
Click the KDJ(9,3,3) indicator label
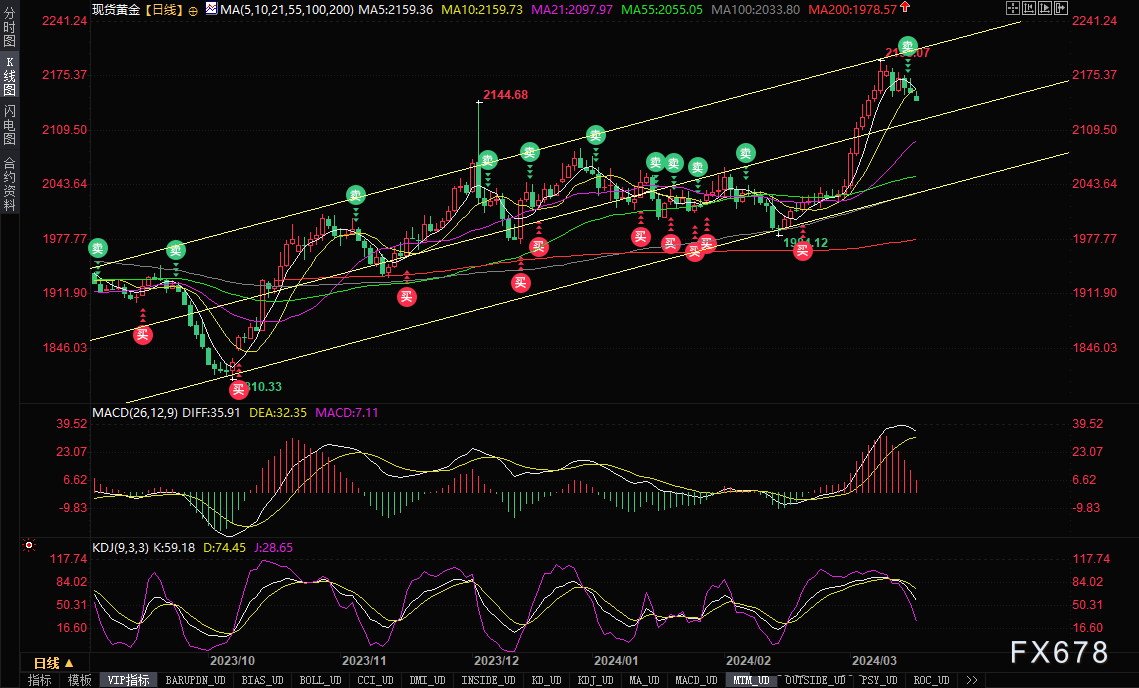tap(120, 548)
